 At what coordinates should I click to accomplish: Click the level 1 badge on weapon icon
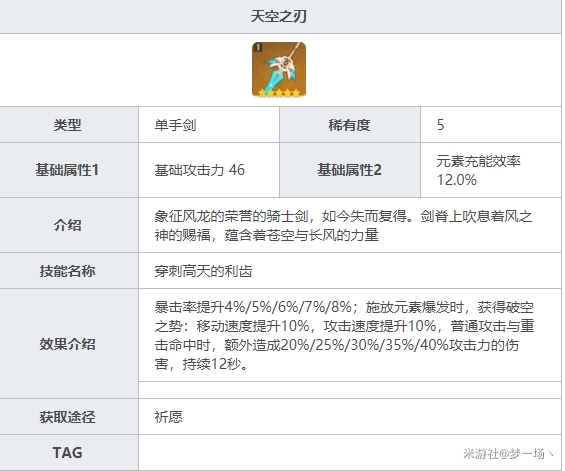(x=258, y=47)
